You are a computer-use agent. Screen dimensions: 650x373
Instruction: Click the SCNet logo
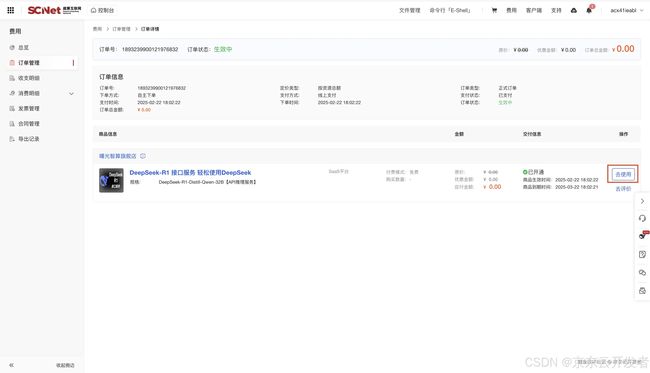(54, 10)
